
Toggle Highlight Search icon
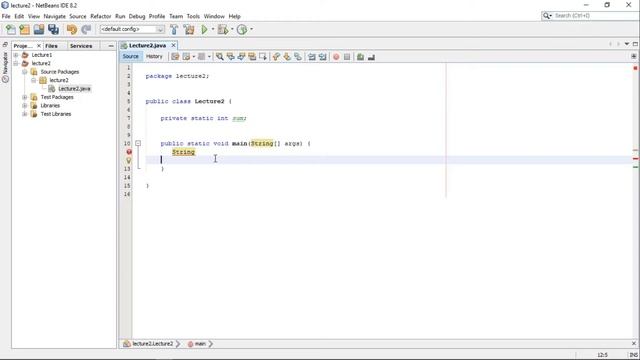coord(252,57)
